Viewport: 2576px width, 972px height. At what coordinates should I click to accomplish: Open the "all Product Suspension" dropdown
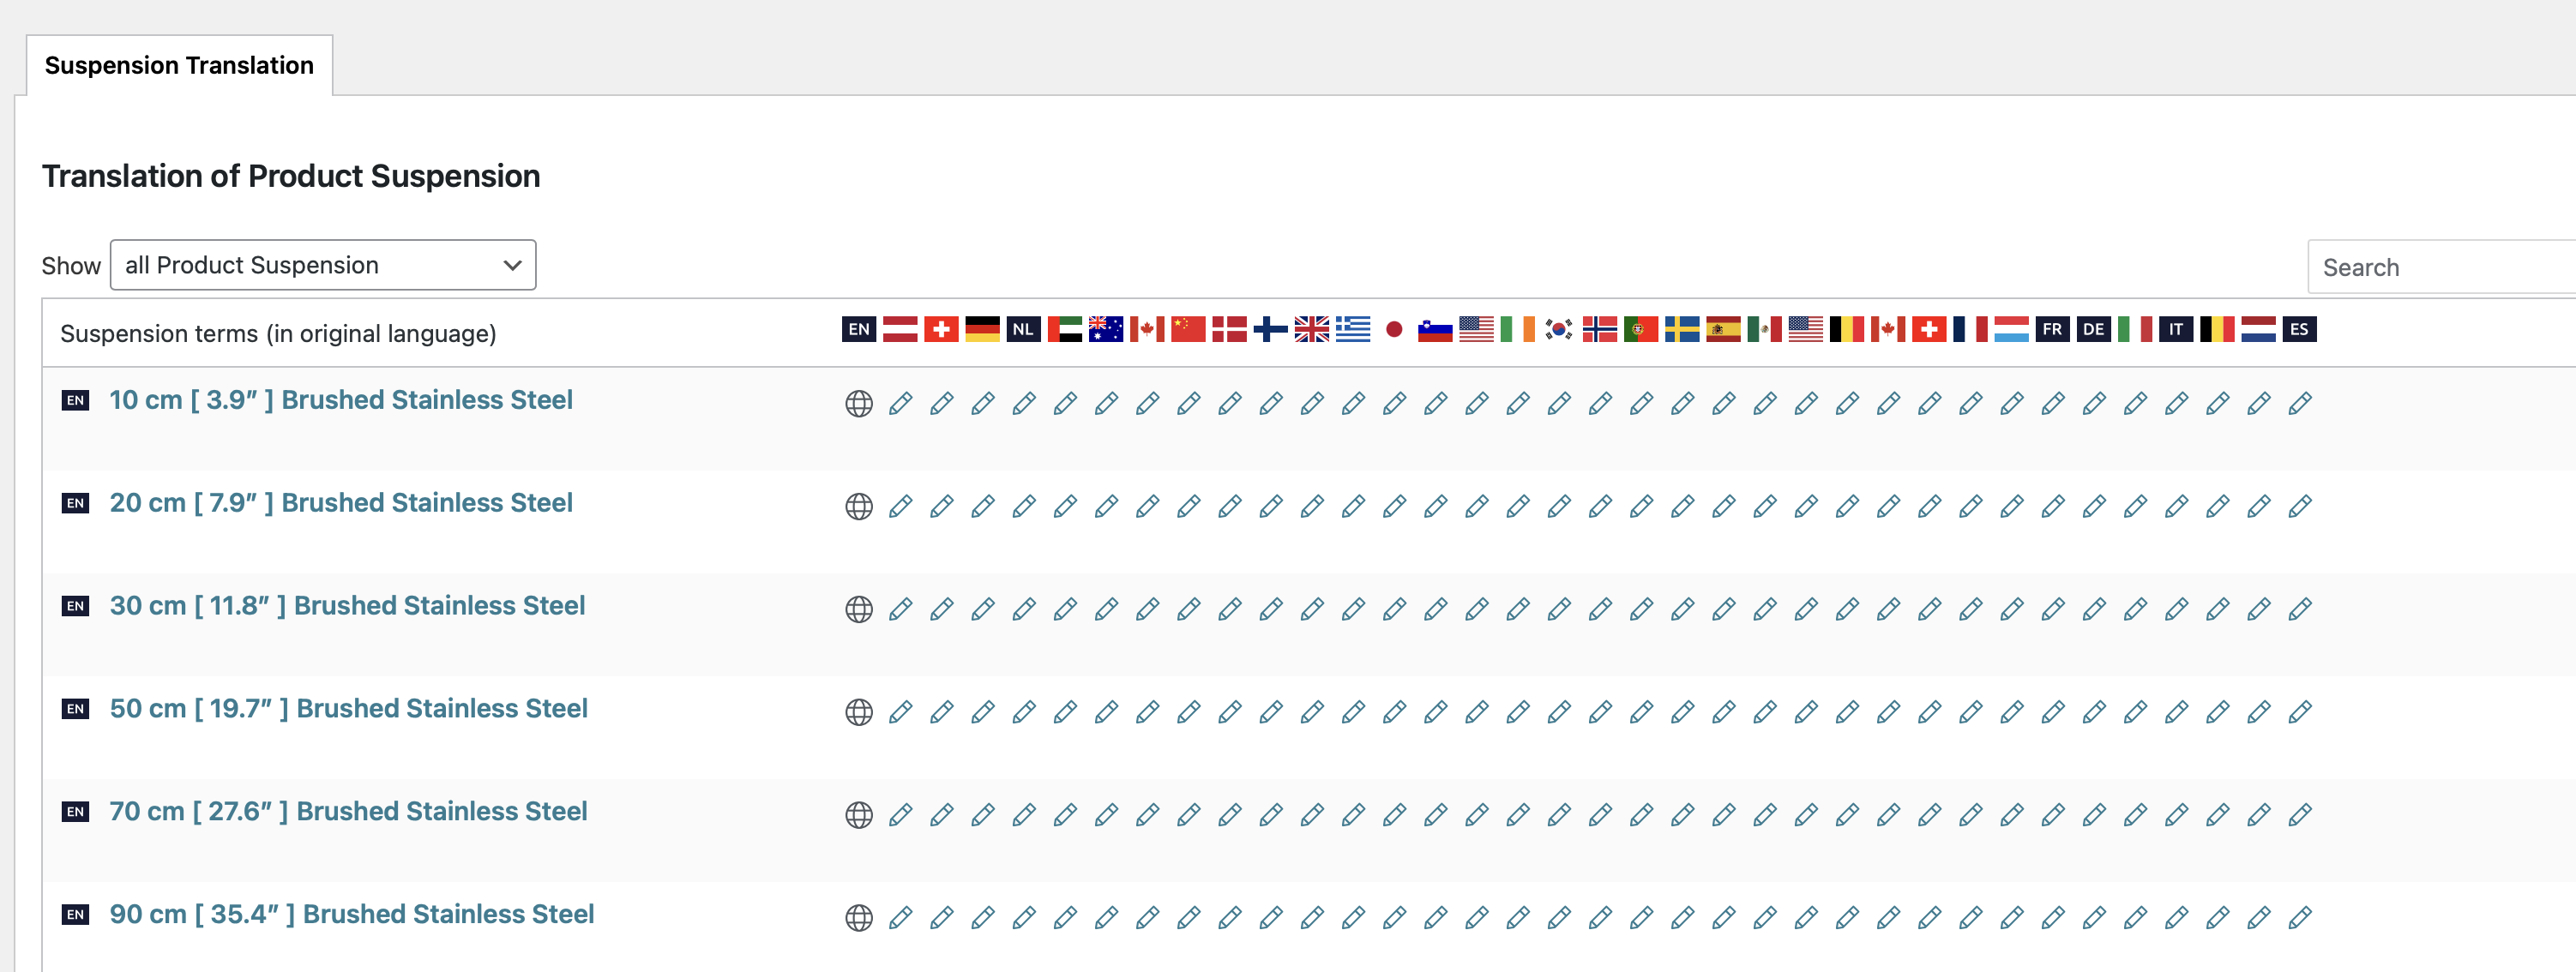pos(323,265)
